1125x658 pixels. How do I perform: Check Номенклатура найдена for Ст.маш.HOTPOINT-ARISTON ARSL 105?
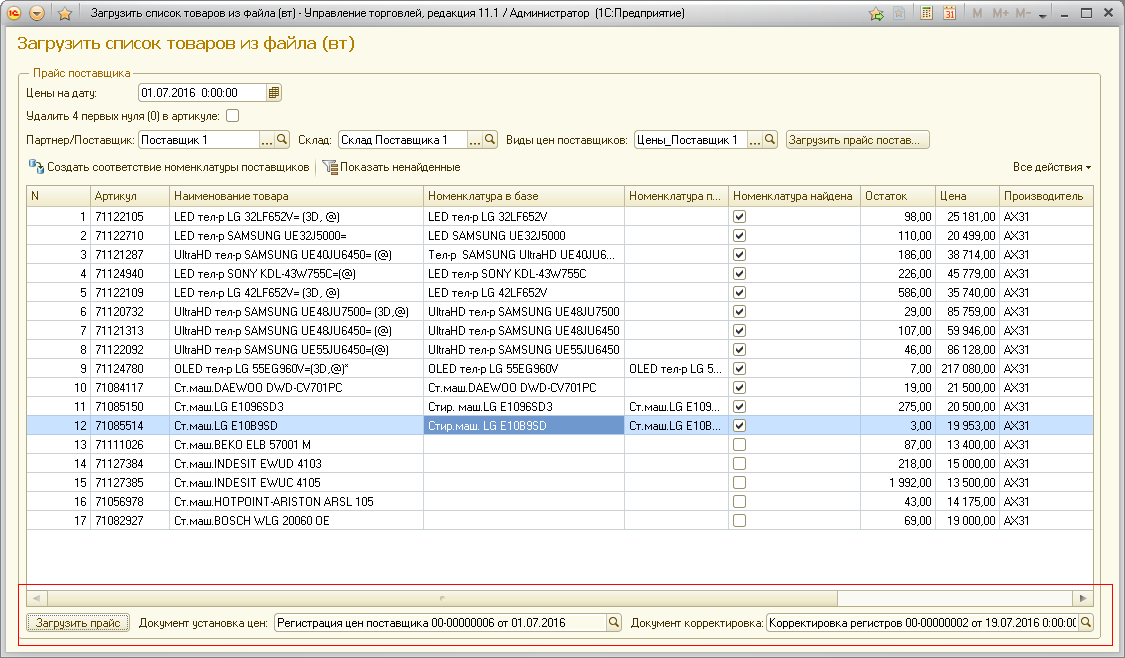pos(739,502)
